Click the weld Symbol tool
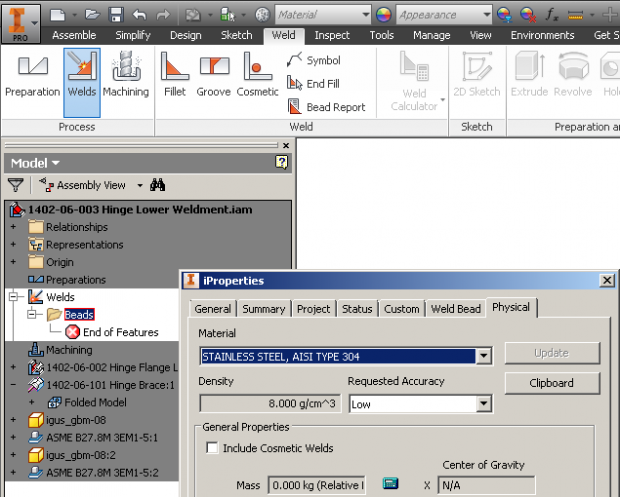This screenshot has width=620, height=497. [x=314, y=61]
